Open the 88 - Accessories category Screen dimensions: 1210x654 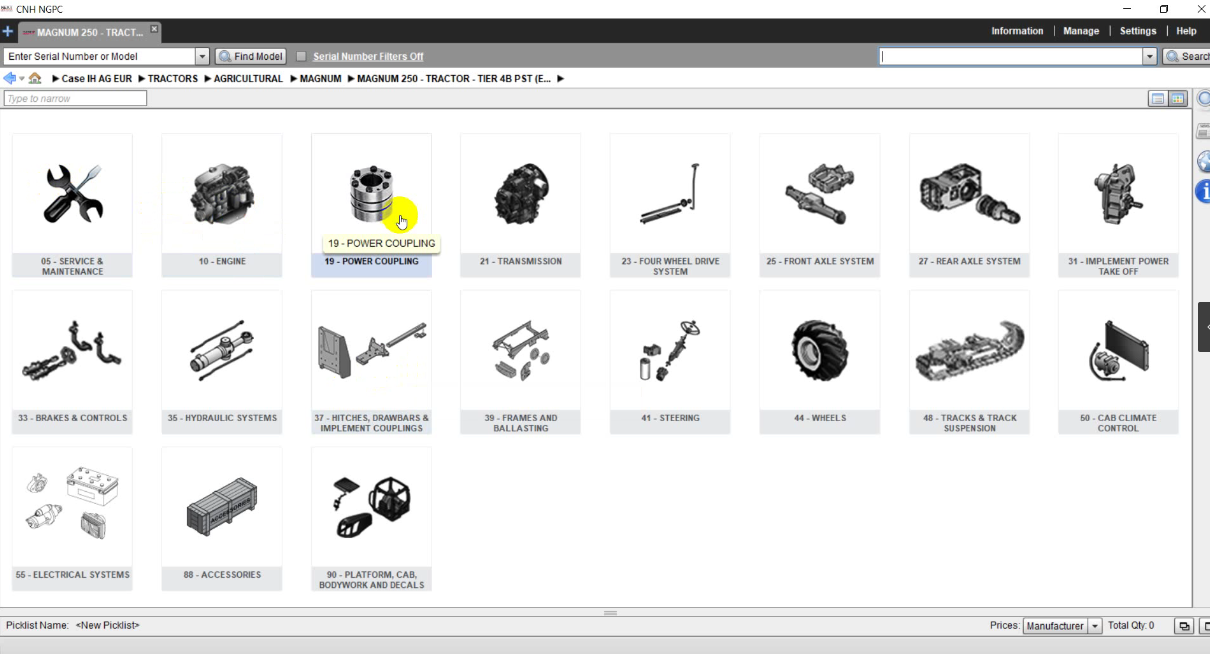tap(222, 519)
